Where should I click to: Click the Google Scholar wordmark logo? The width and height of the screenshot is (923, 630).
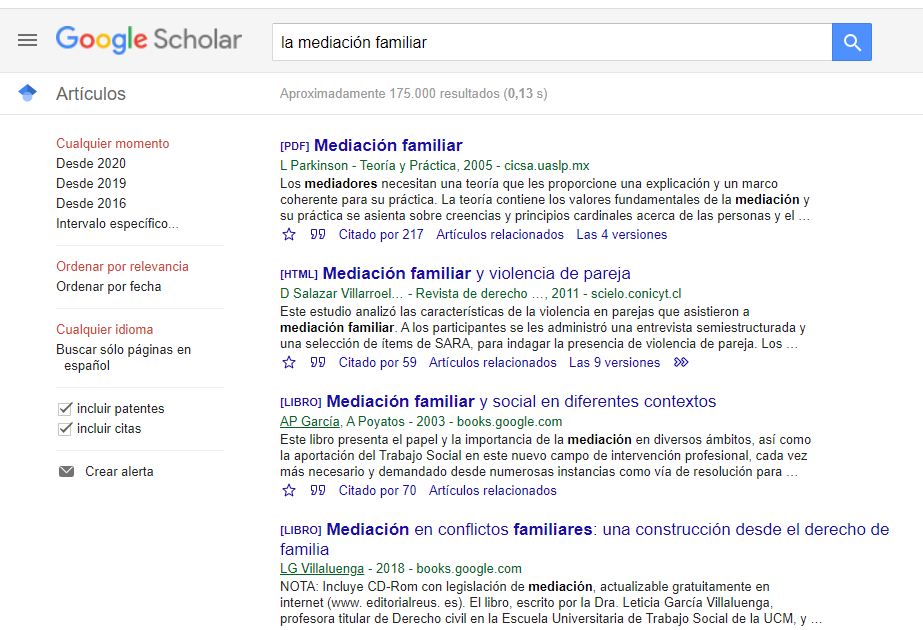click(x=148, y=40)
